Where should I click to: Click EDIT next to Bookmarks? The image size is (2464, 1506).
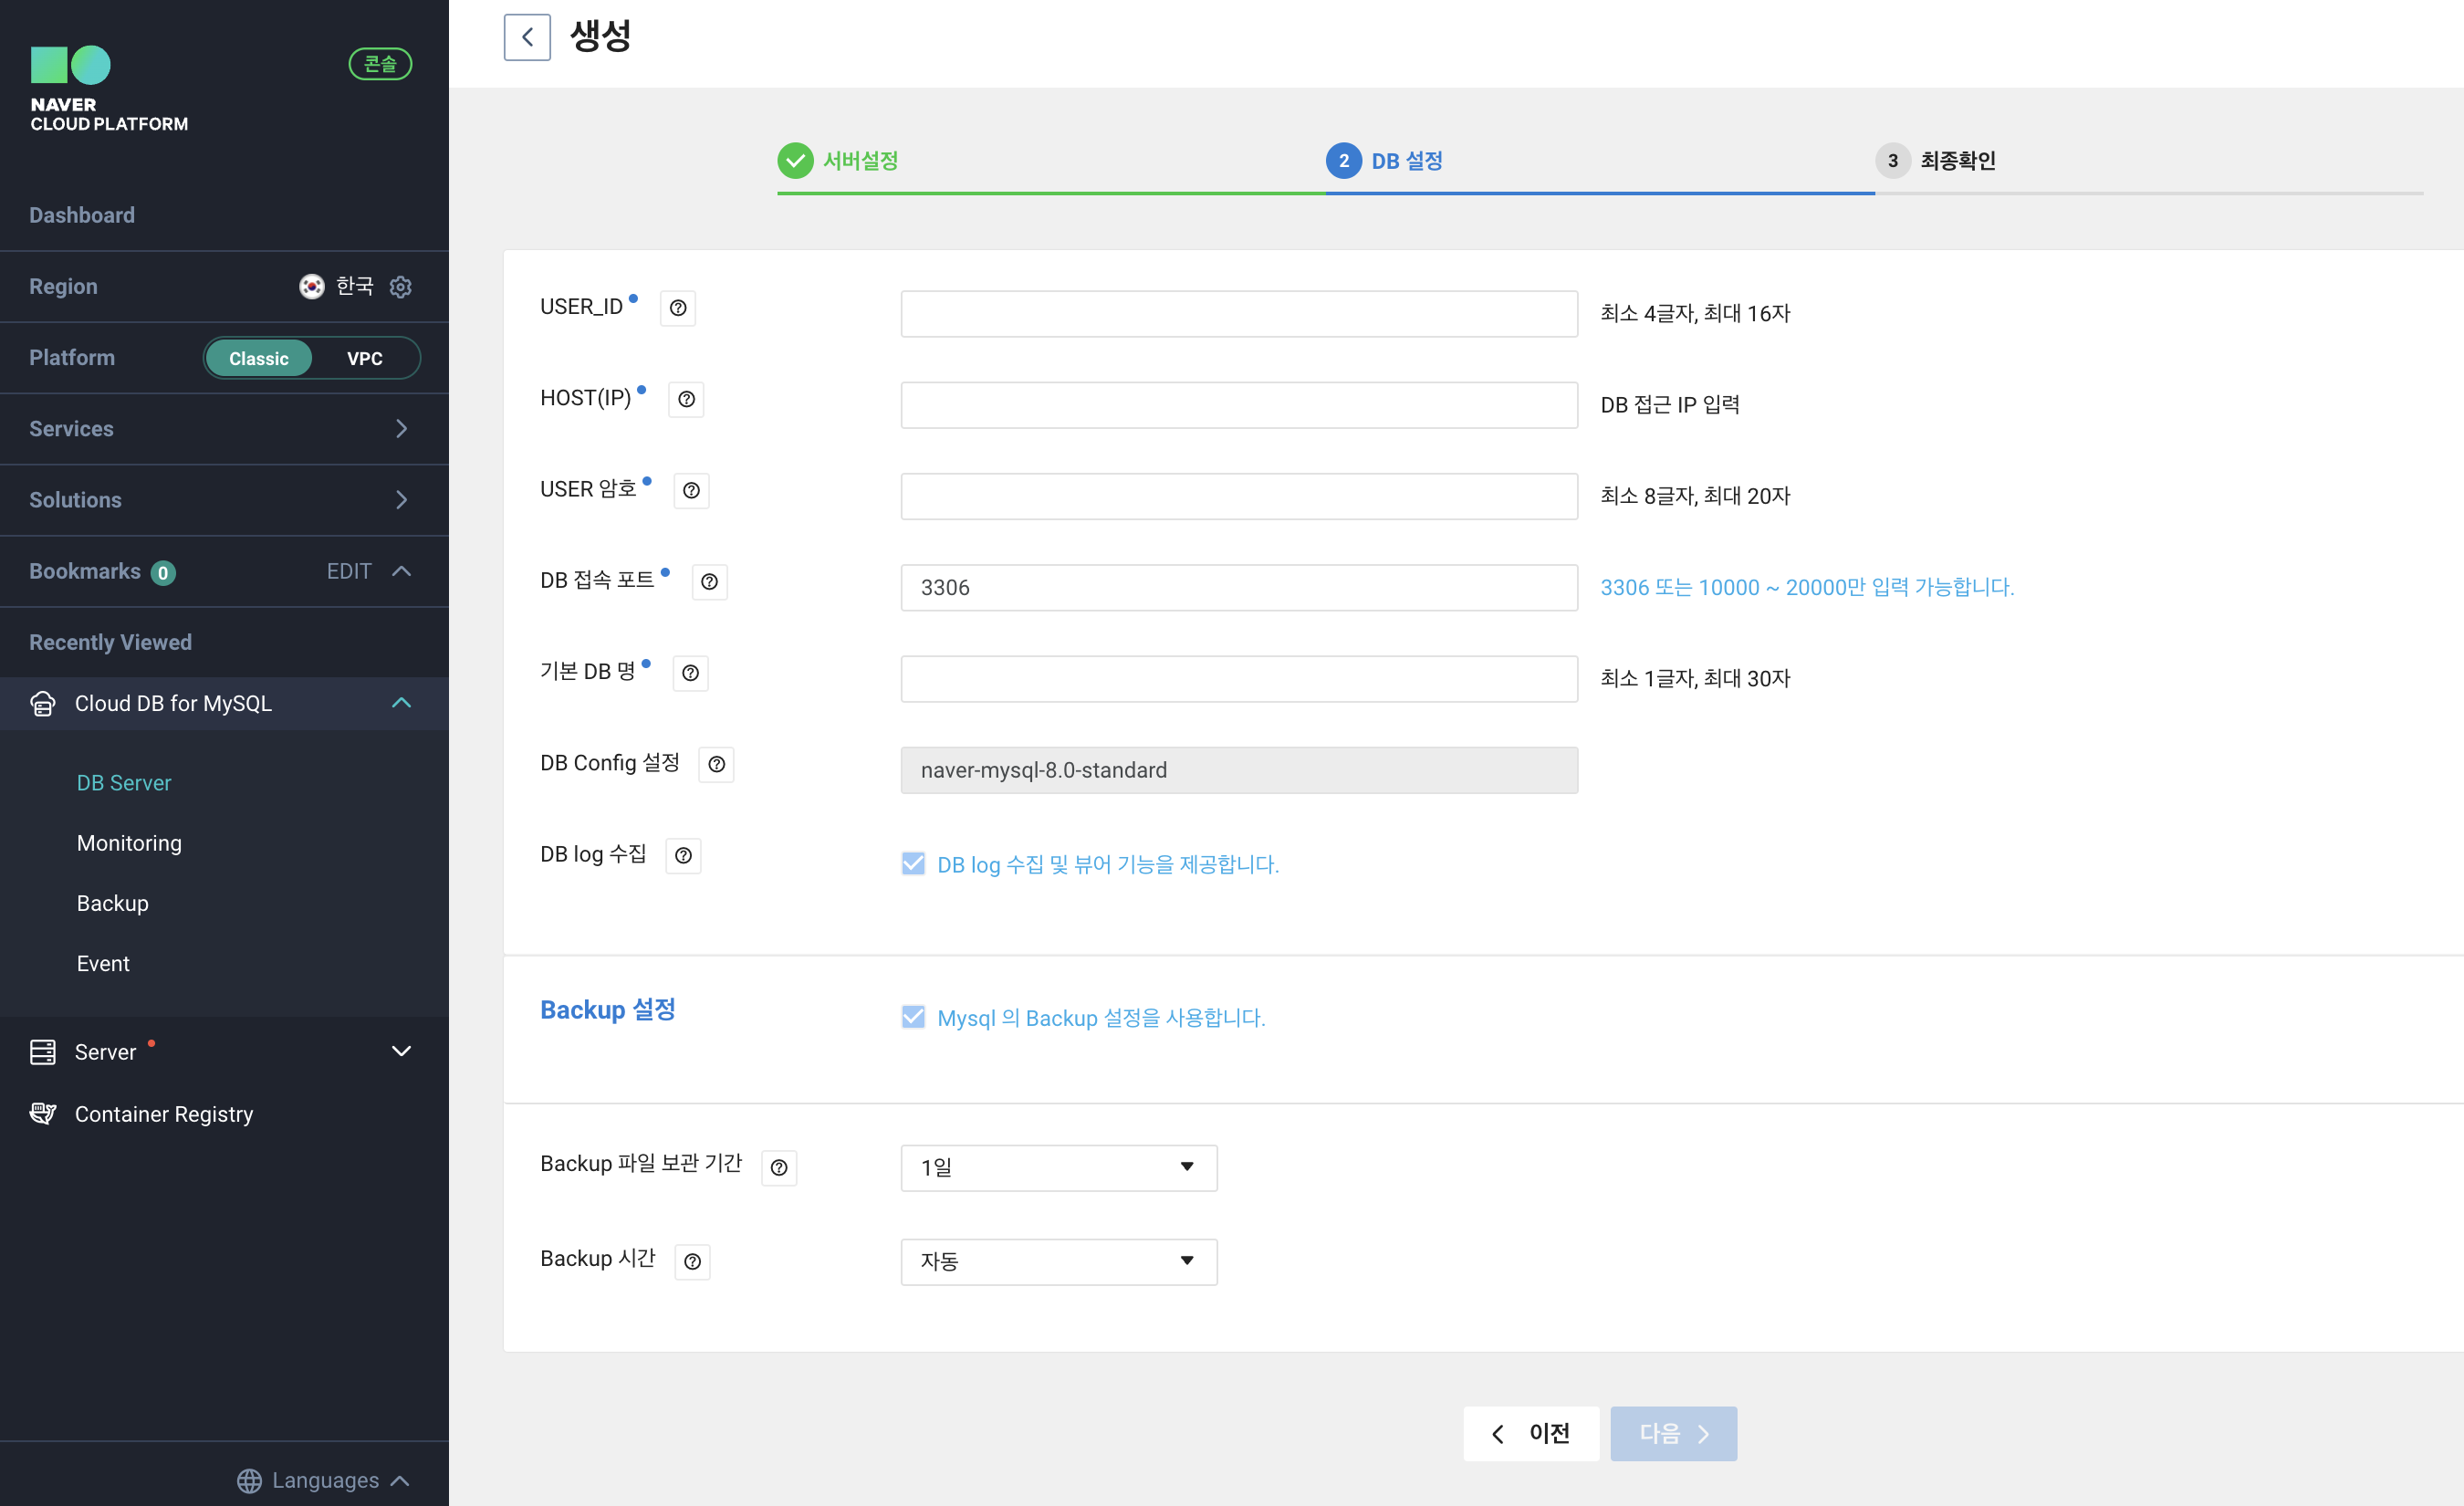point(348,571)
